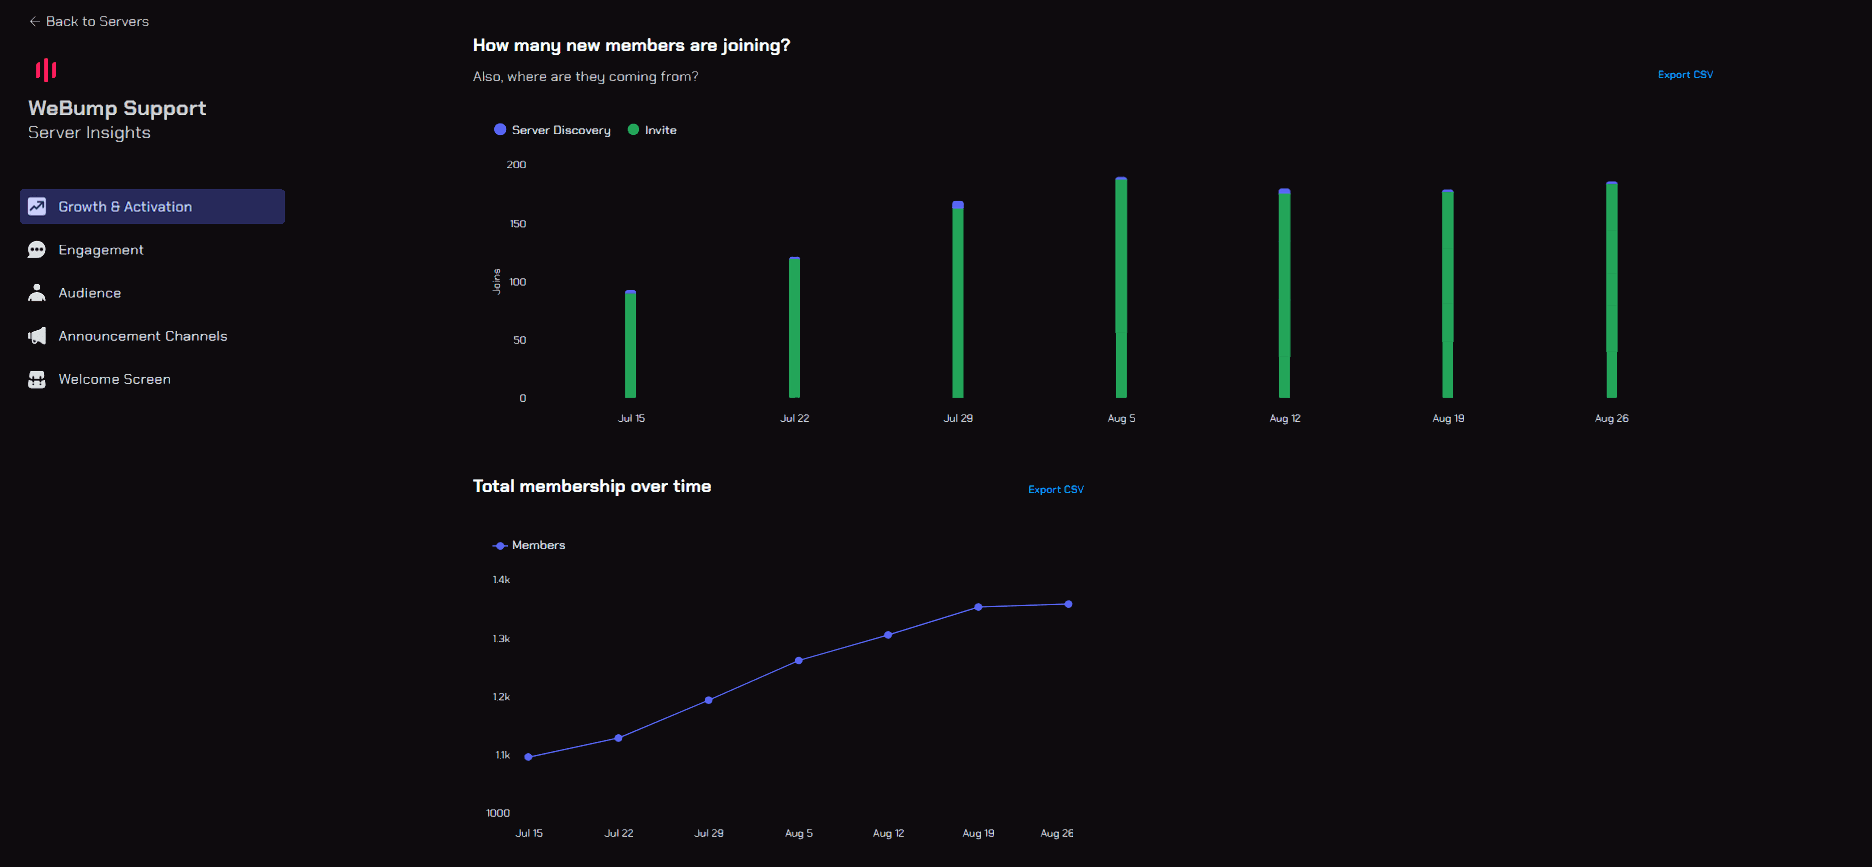Screen dimensions: 1872x867
Task: Click the Audience person icon
Action: pyautogui.click(x=37, y=293)
